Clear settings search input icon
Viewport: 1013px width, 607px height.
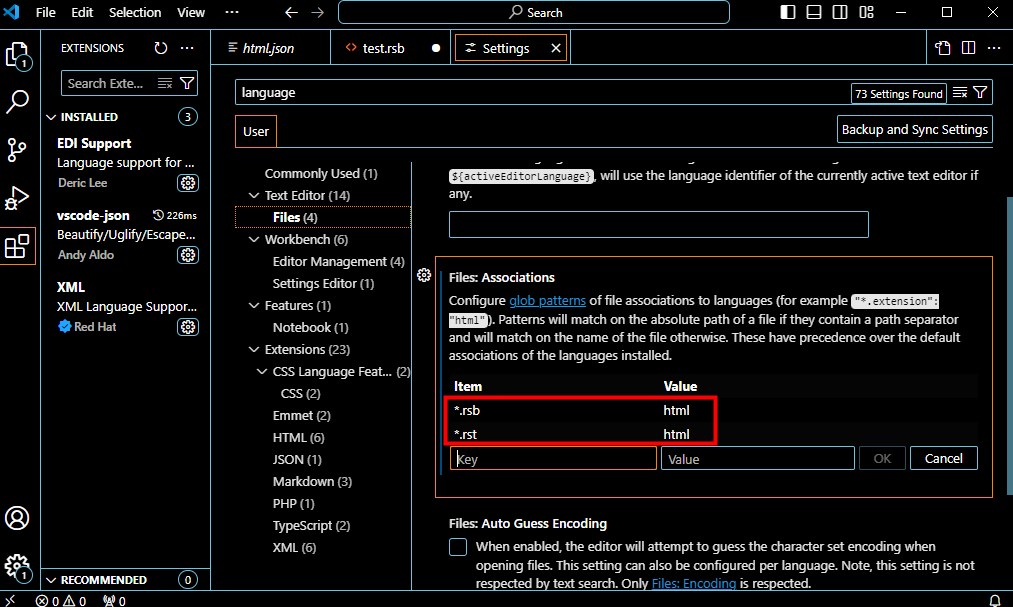960,93
